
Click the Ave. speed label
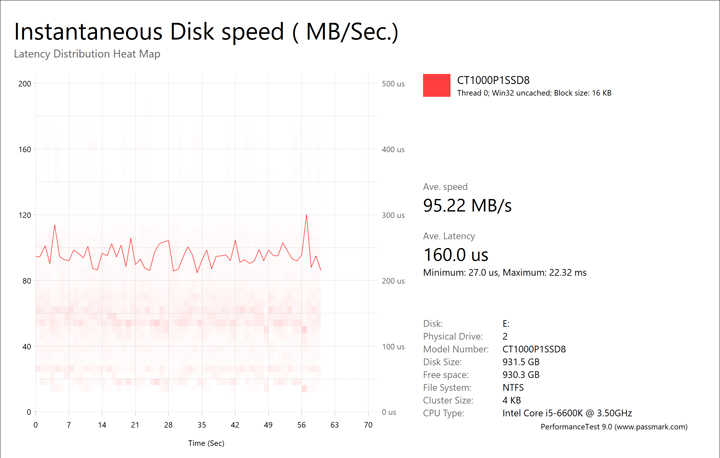pyautogui.click(x=446, y=187)
